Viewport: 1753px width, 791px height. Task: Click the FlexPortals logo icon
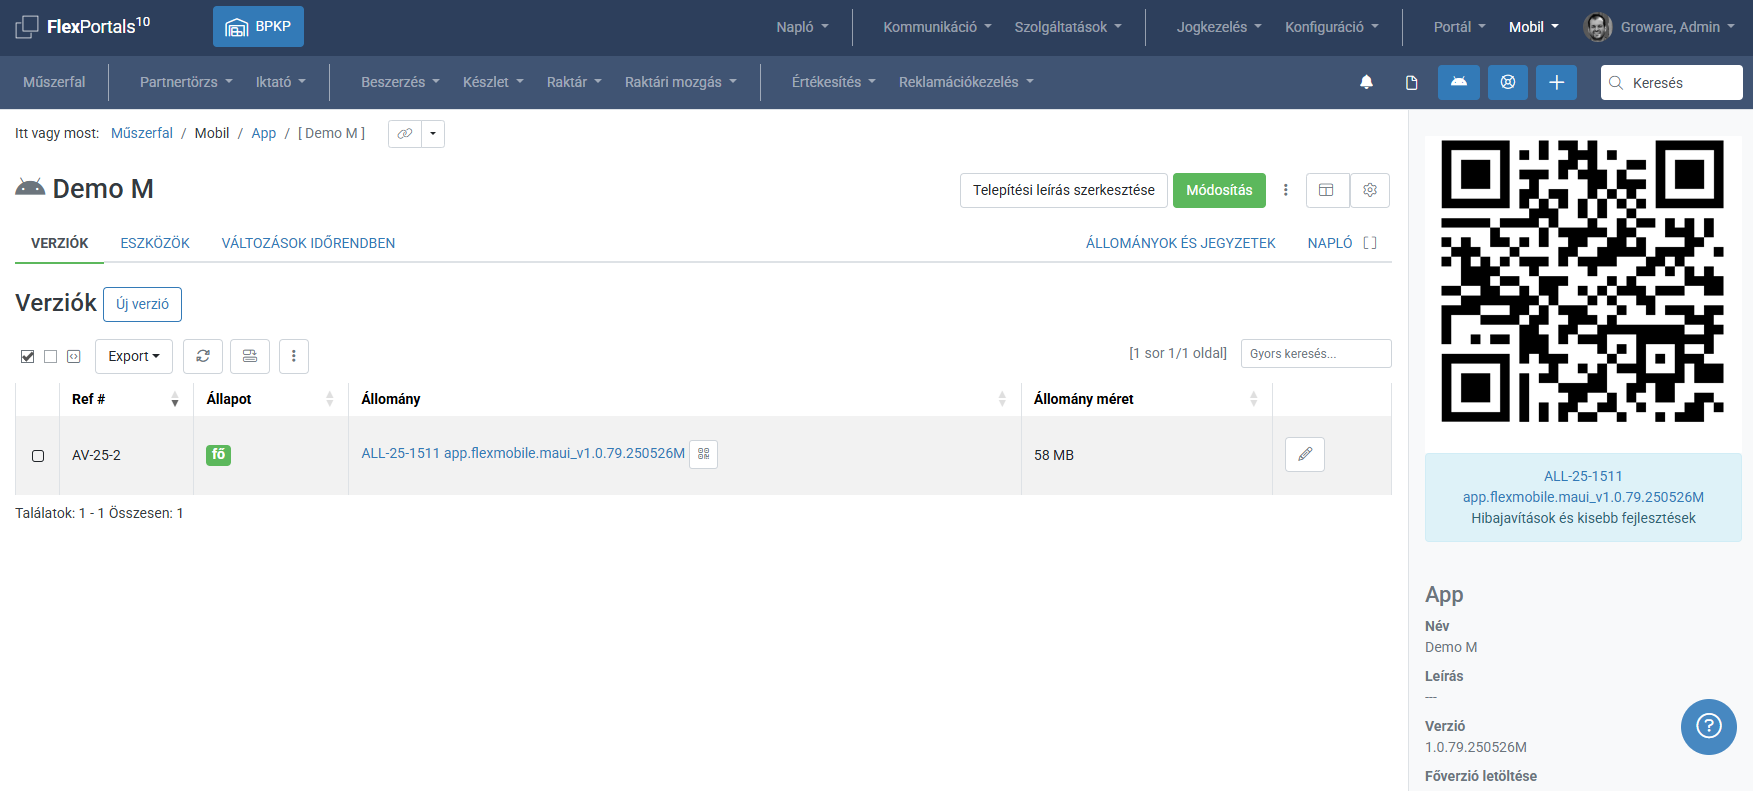click(27, 27)
